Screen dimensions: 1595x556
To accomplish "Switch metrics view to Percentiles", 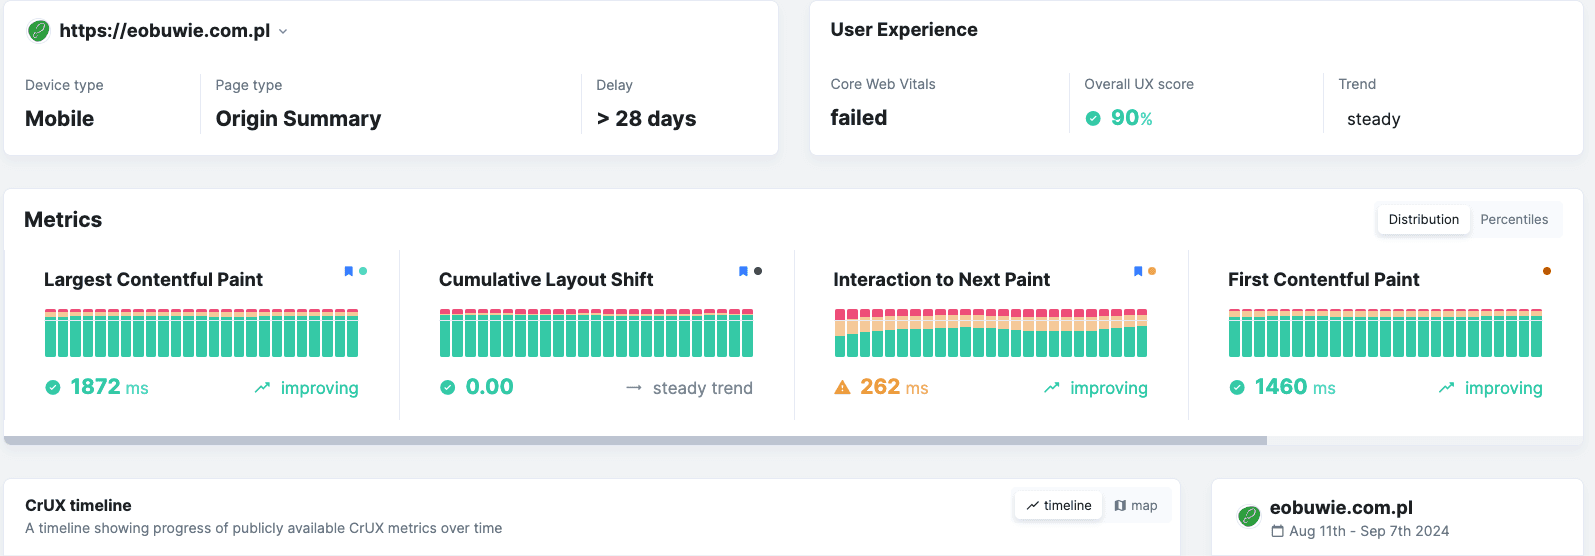I will [1514, 220].
